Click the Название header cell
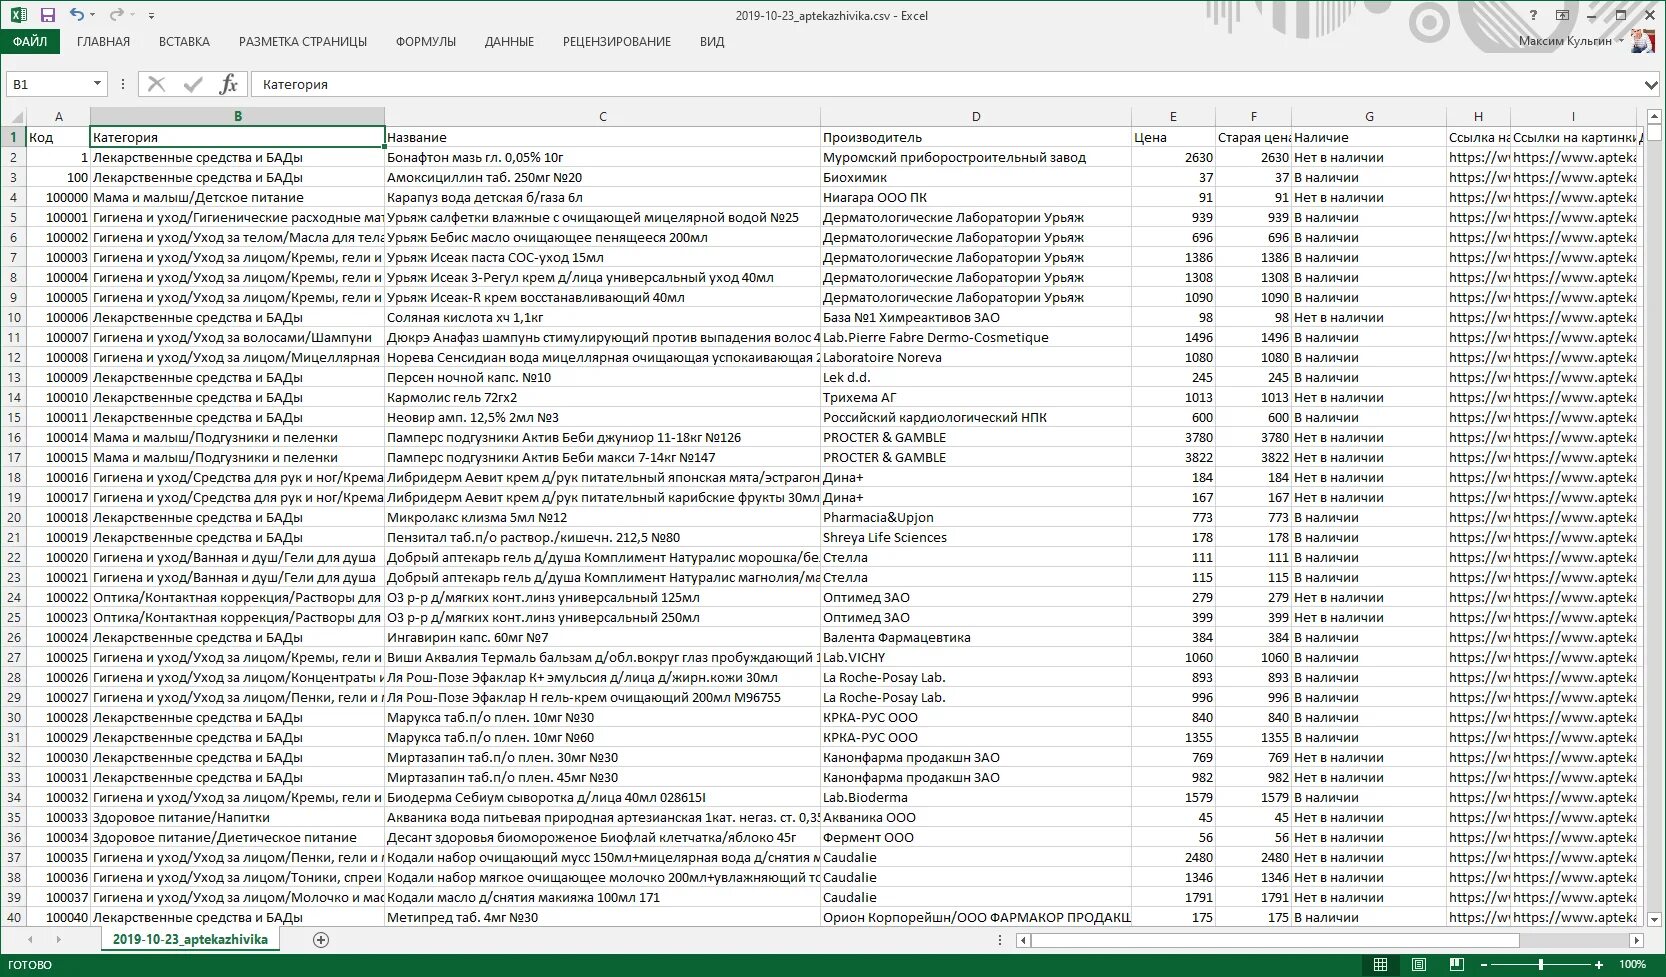The height and width of the screenshot is (977, 1666). click(x=602, y=137)
